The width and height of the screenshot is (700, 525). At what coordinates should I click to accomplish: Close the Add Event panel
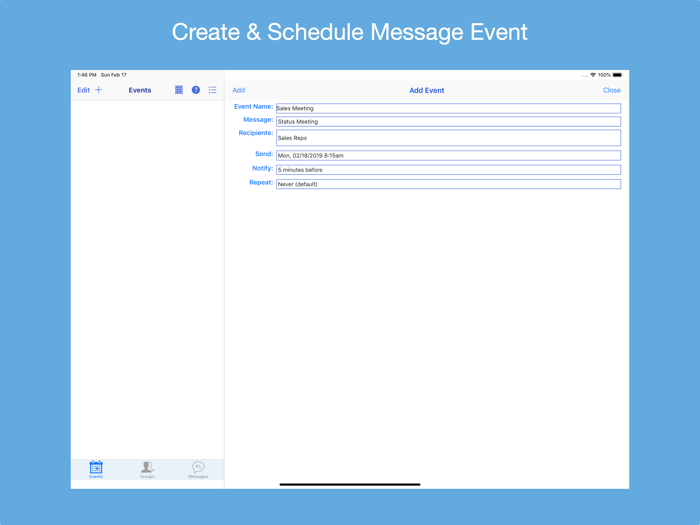(x=612, y=90)
